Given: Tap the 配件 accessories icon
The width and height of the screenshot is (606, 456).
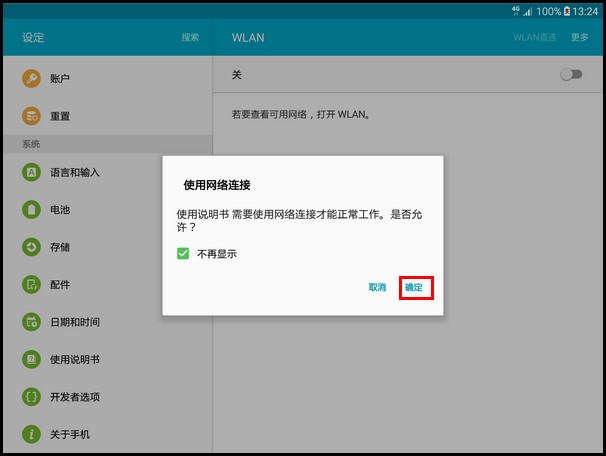Looking at the screenshot, I should [31, 284].
